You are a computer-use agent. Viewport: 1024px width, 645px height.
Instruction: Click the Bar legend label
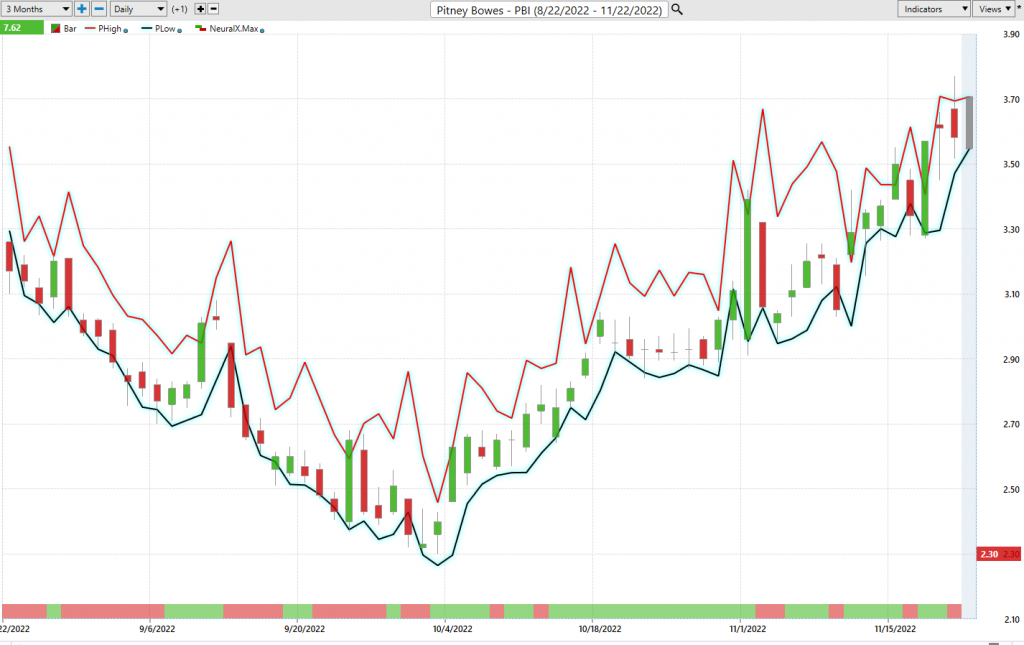(x=70, y=29)
